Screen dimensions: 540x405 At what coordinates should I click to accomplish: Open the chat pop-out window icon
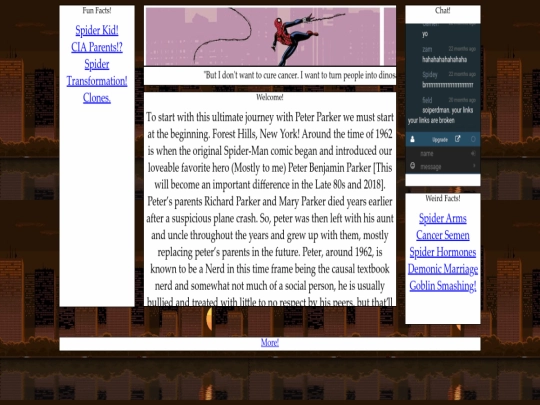point(457,139)
